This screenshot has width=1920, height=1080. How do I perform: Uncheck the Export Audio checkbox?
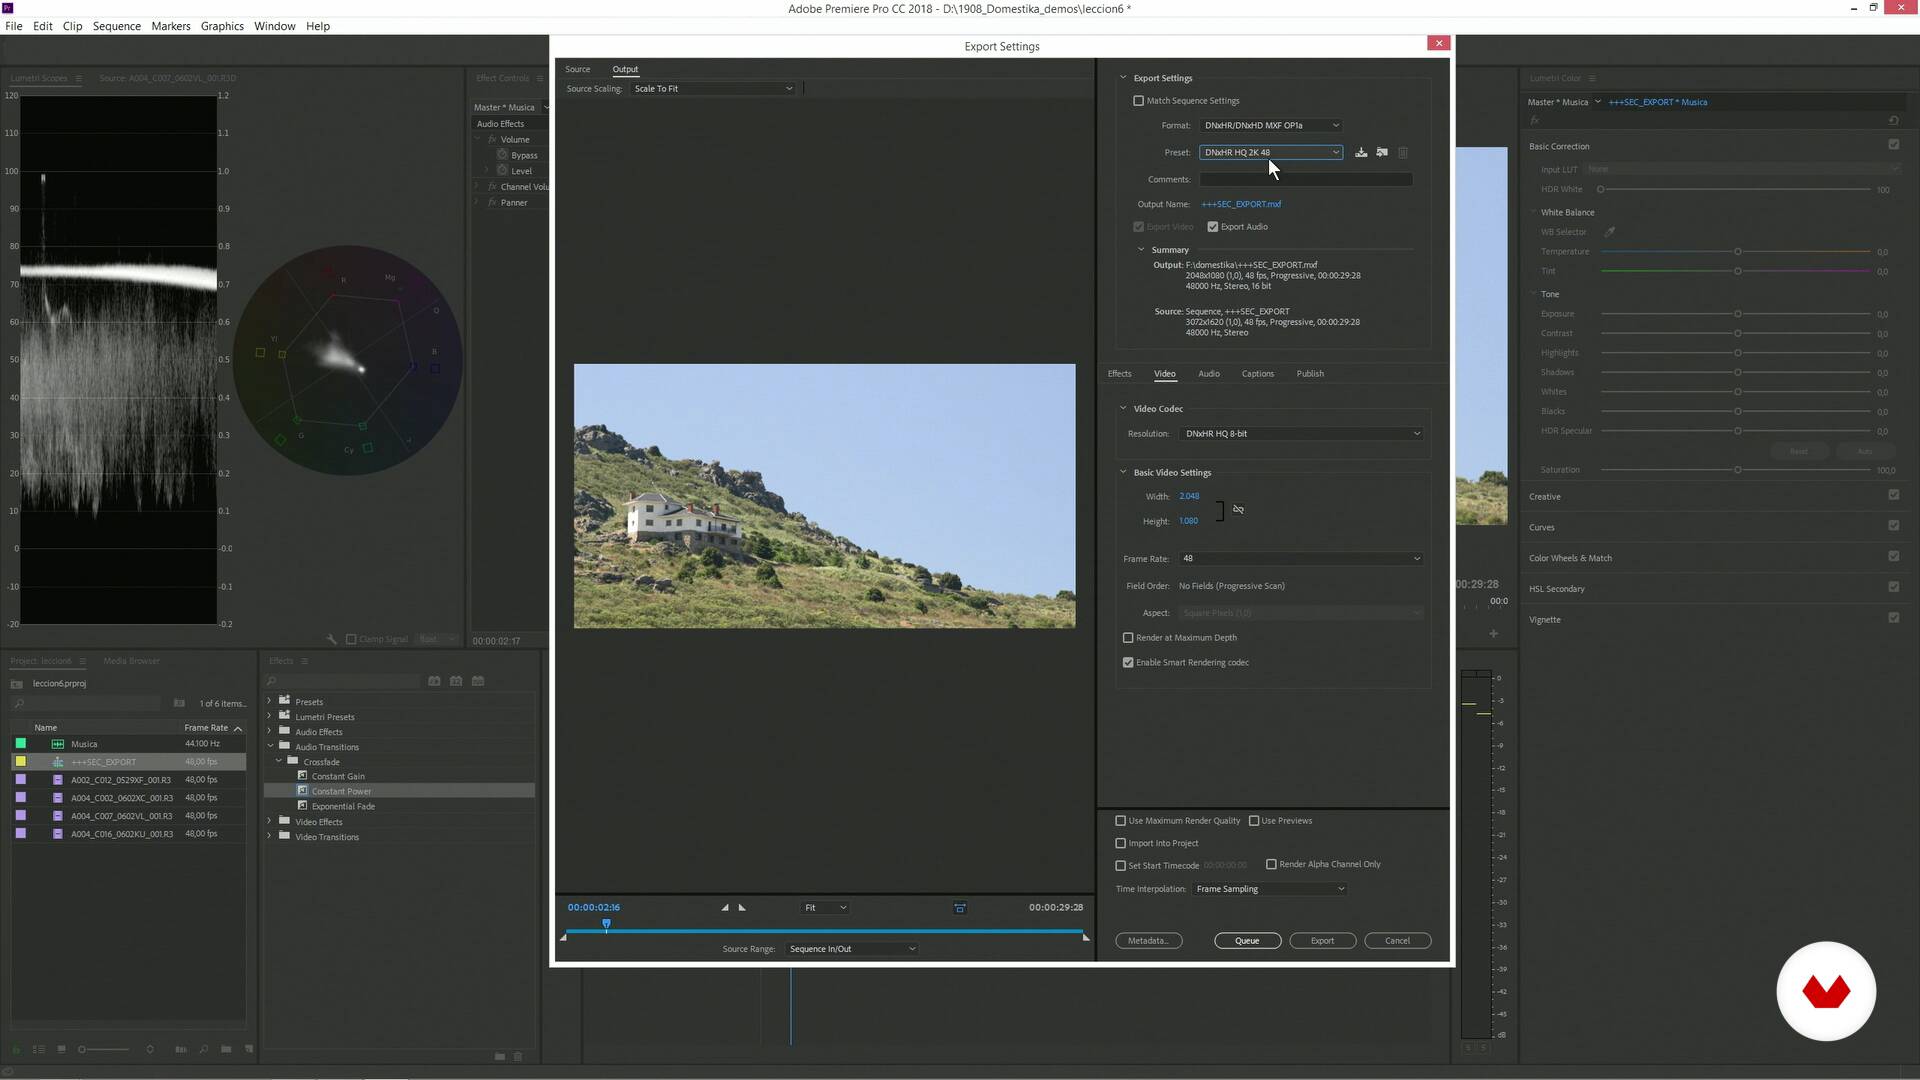(x=1213, y=227)
